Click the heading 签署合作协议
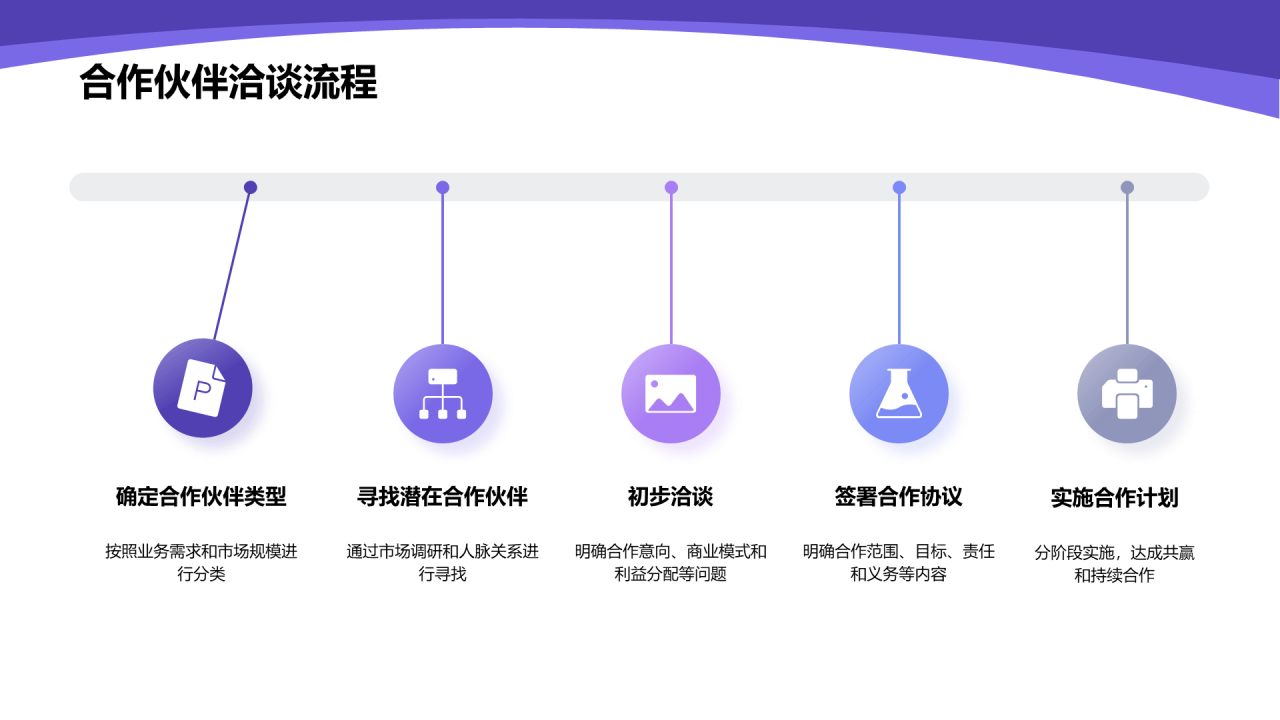Image resolution: width=1280 pixels, height=720 pixels. tap(899, 495)
